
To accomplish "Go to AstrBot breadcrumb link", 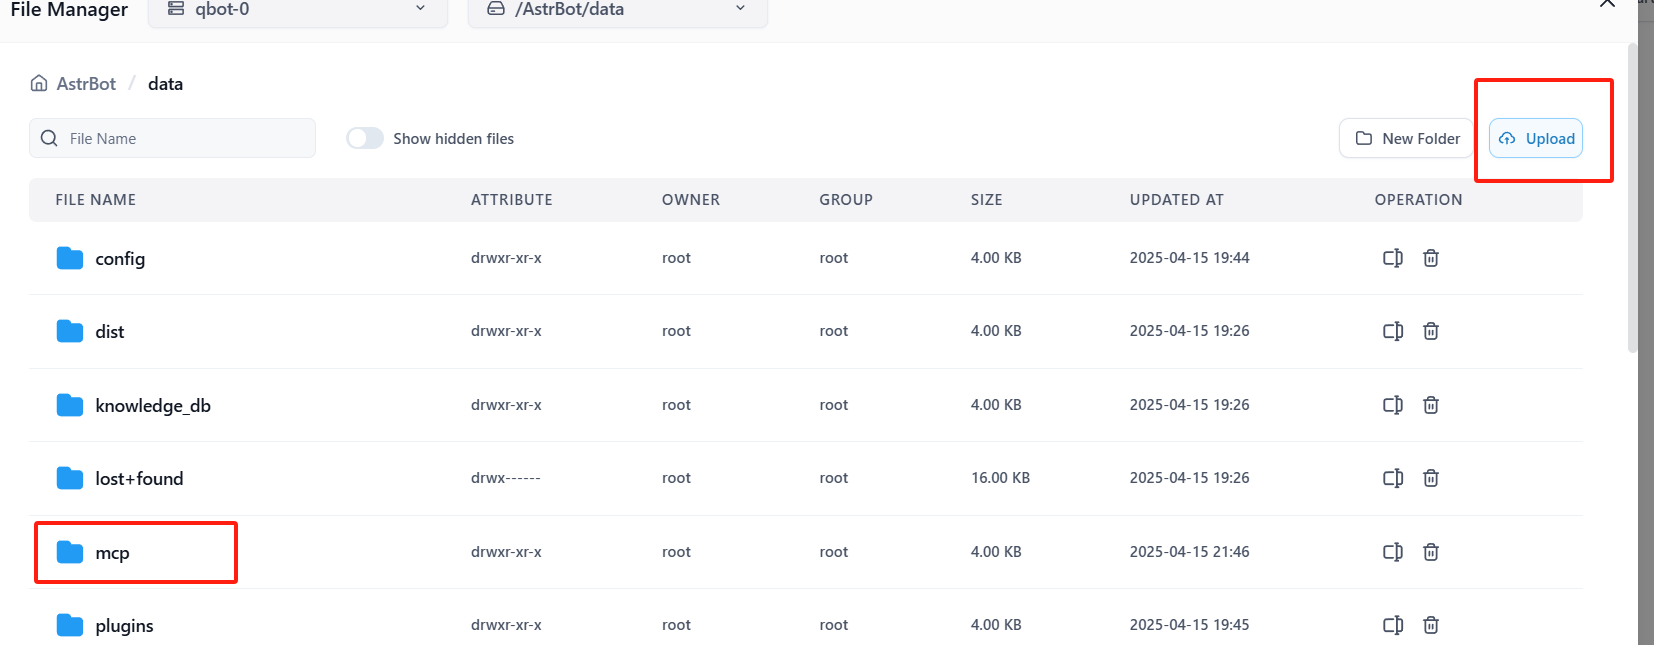I will point(86,84).
